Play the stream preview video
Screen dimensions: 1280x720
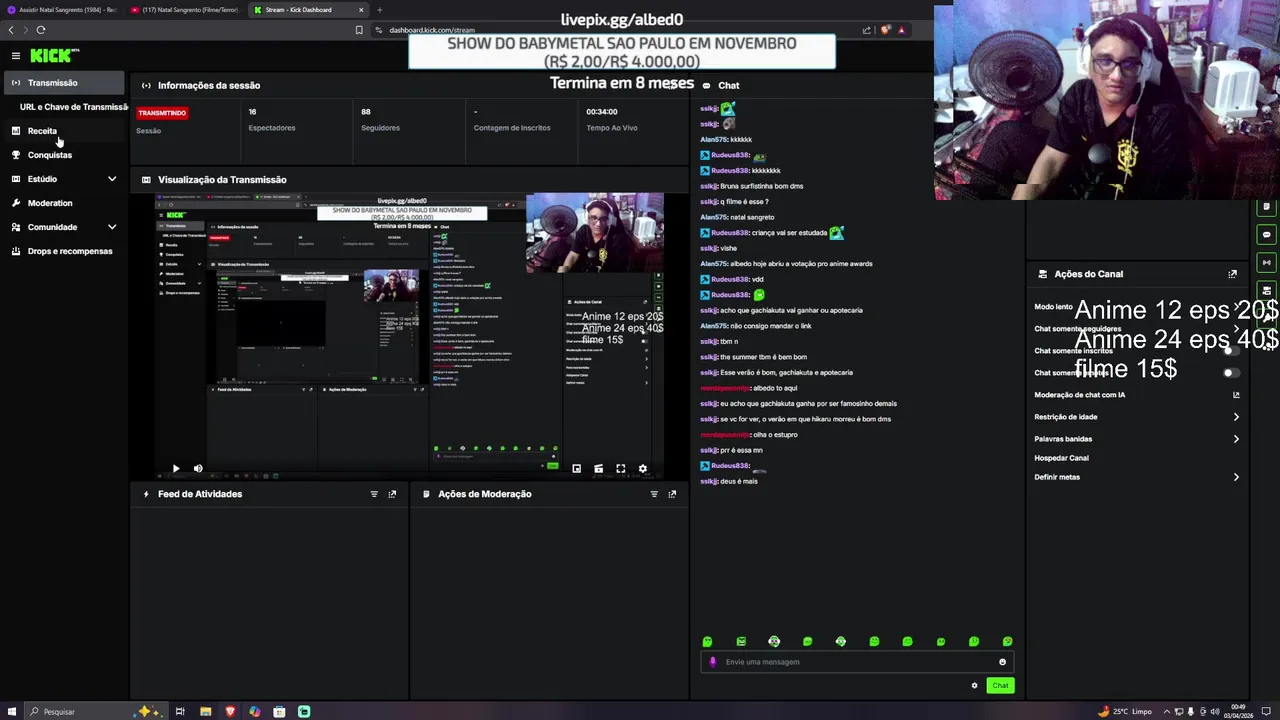point(176,468)
